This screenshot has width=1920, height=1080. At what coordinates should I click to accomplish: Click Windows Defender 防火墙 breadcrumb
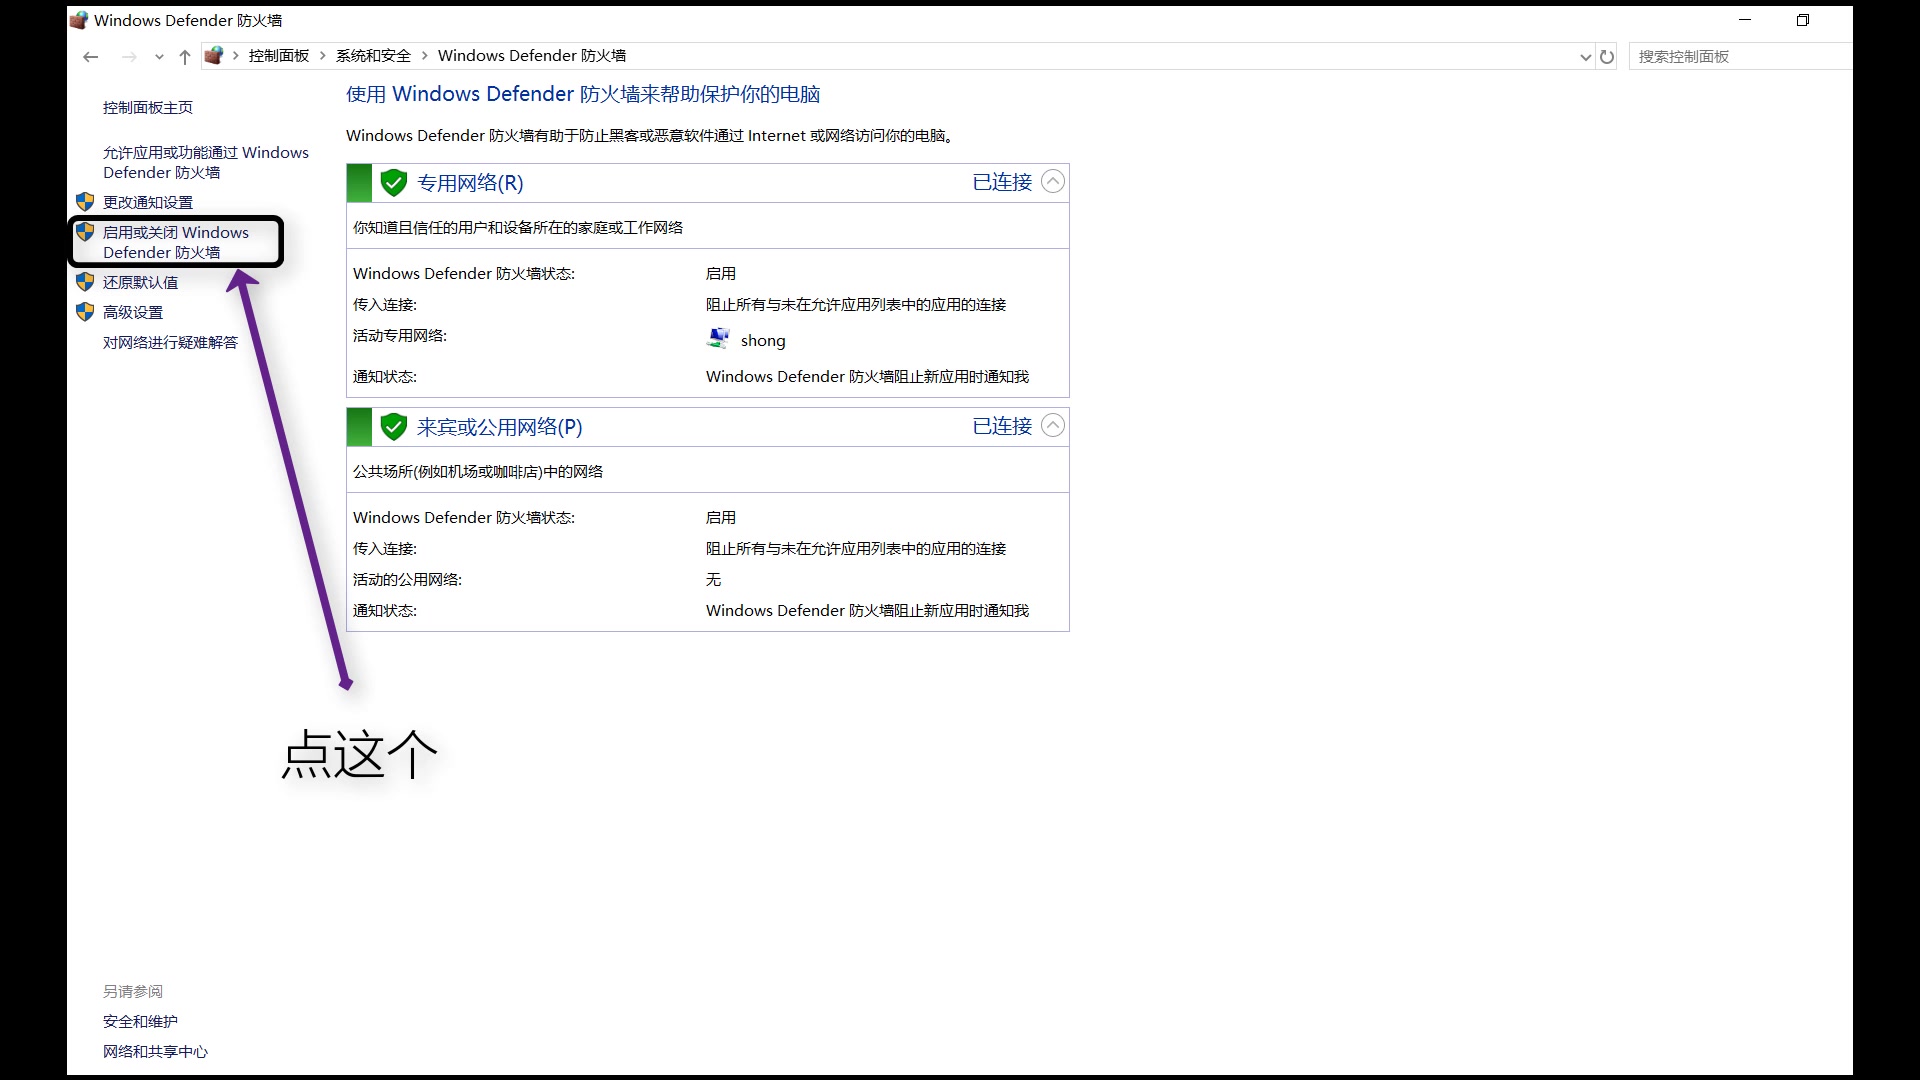532,56
